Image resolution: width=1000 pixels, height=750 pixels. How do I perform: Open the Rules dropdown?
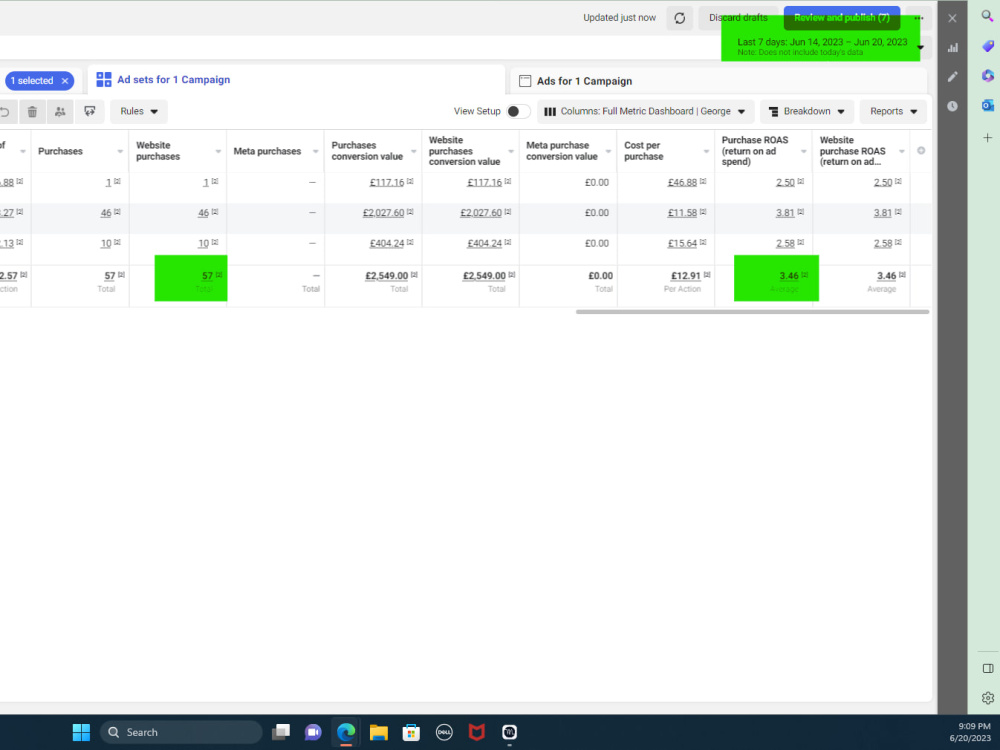138,112
